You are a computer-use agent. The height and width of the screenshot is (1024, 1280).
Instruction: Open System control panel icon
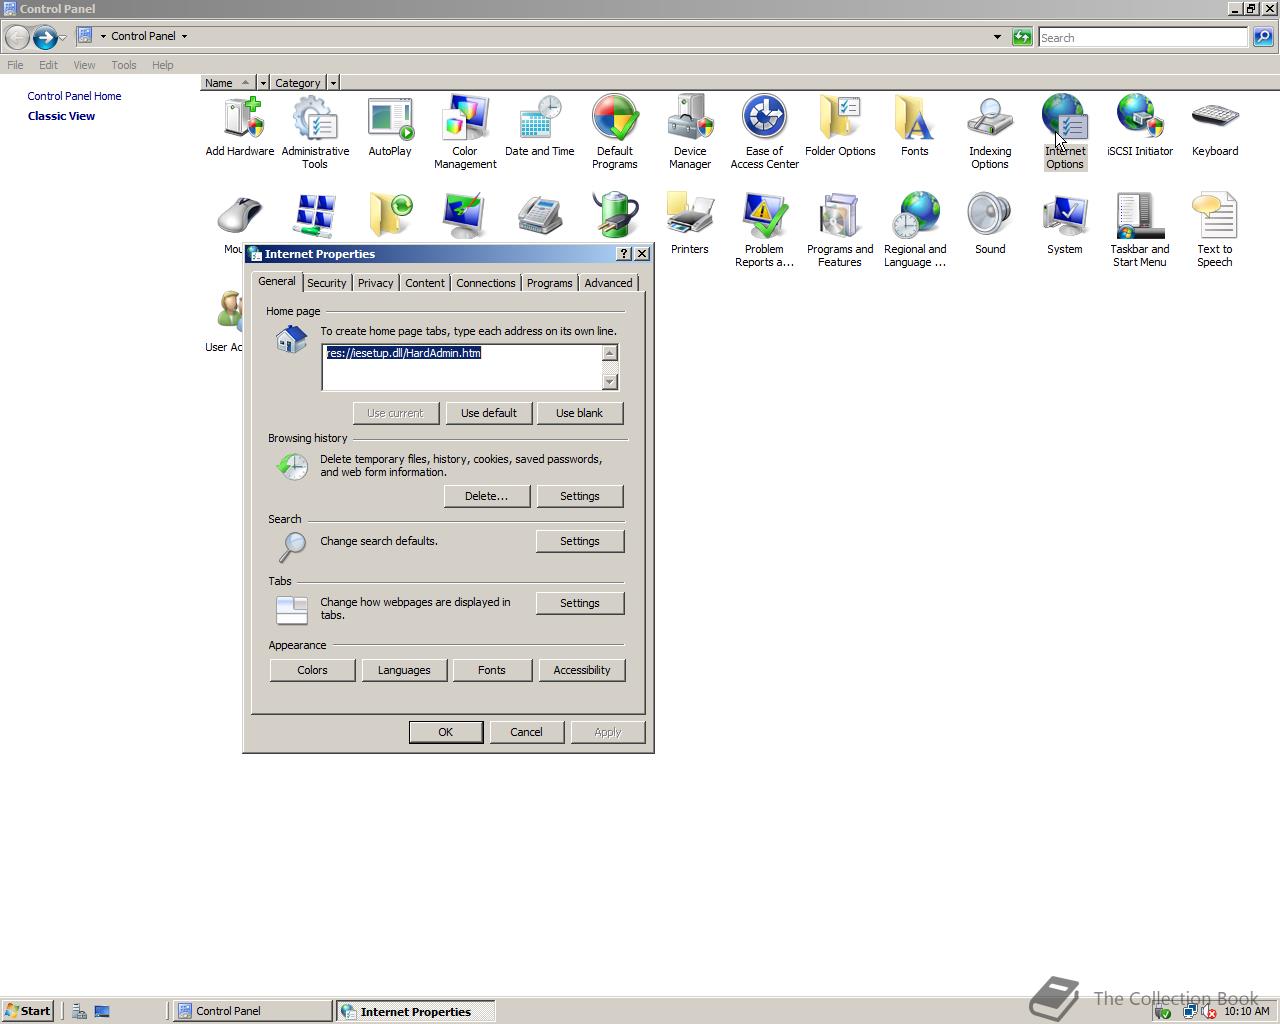[x=1065, y=224]
